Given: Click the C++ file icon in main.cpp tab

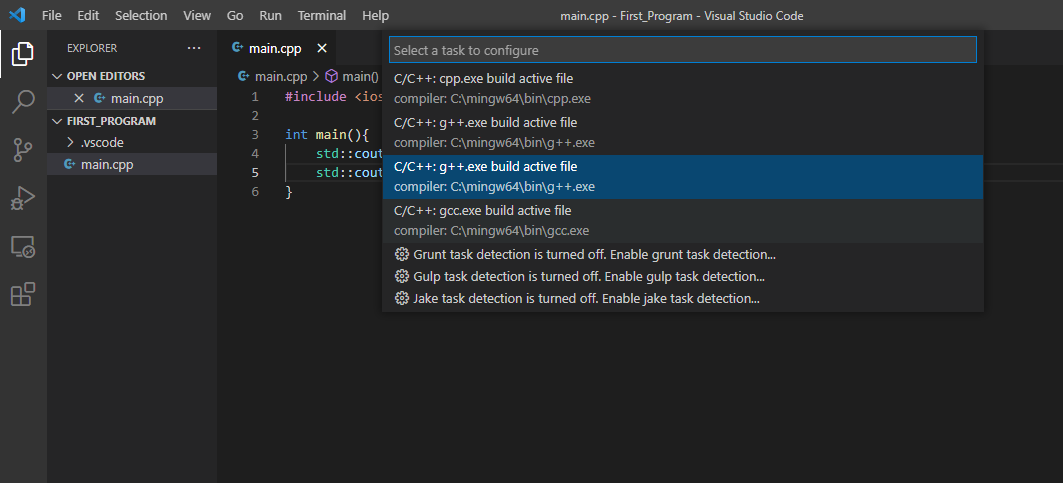Looking at the screenshot, I should coord(237,48).
